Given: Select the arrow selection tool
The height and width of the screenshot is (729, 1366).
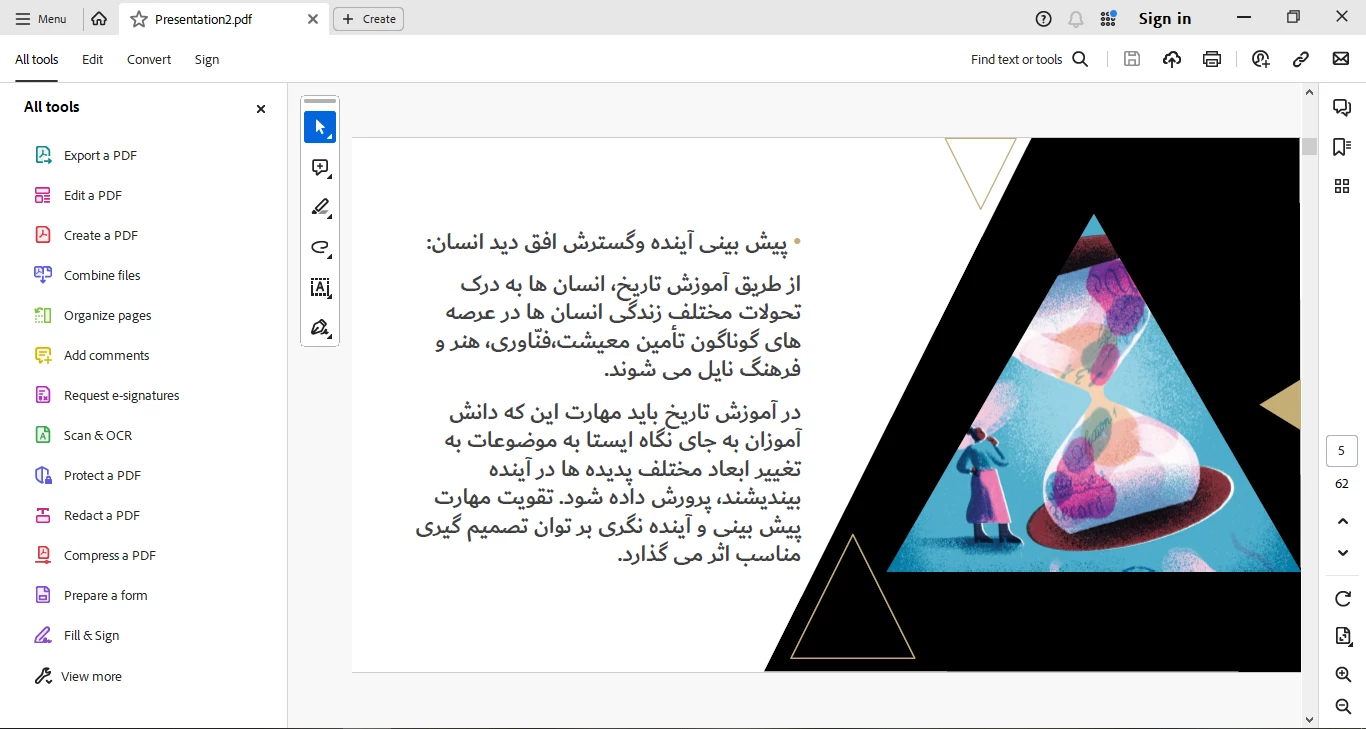Looking at the screenshot, I should [x=320, y=127].
